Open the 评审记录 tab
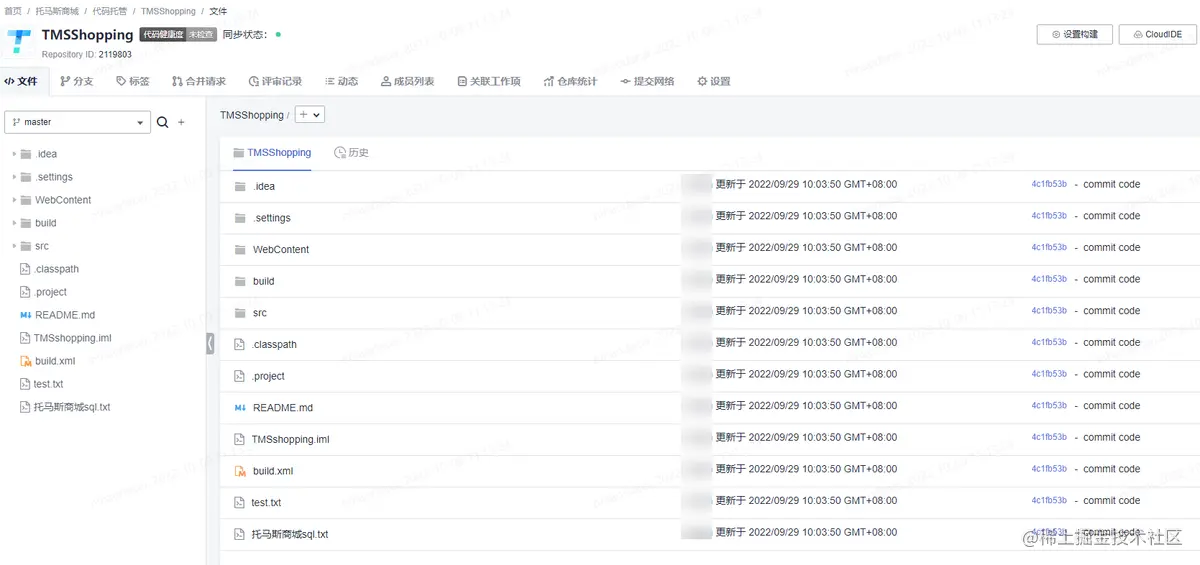The height and width of the screenshot is (565, 1200). [x=275, y=81]
